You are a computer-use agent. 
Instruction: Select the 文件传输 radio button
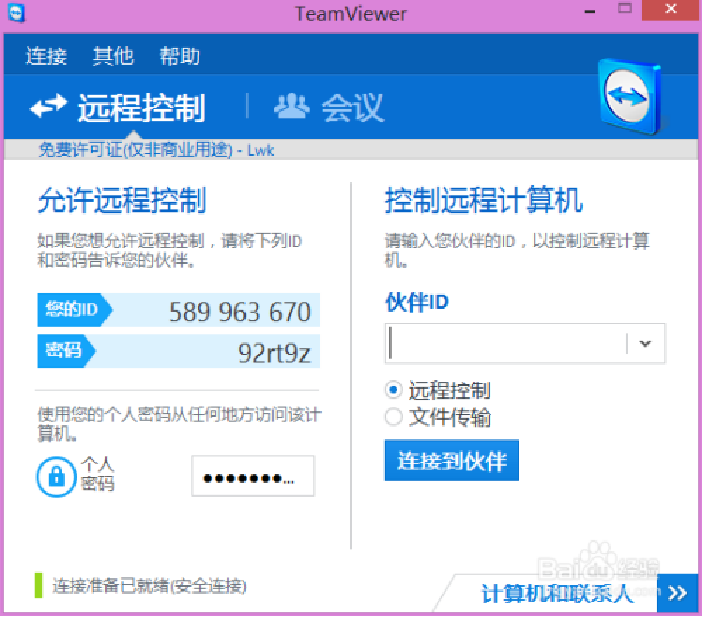[x=393, y=417]
